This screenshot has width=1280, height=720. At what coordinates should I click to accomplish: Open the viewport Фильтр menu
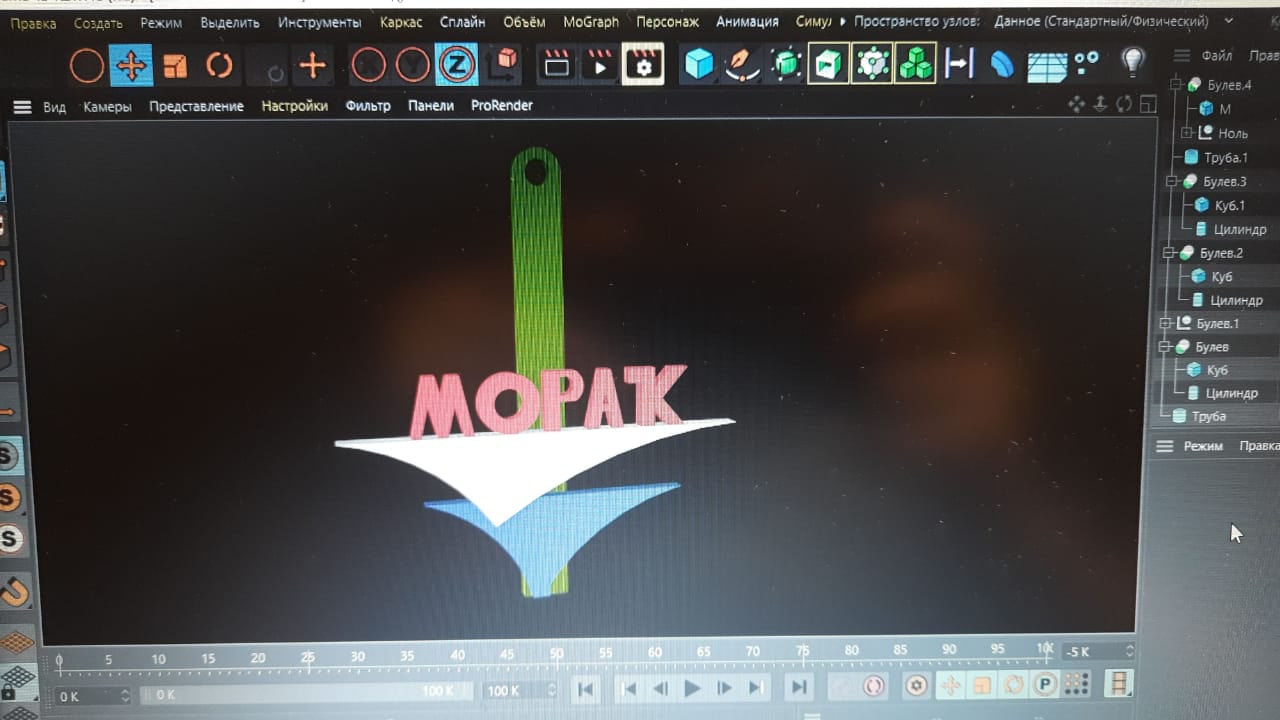click(x=367, y=106)
